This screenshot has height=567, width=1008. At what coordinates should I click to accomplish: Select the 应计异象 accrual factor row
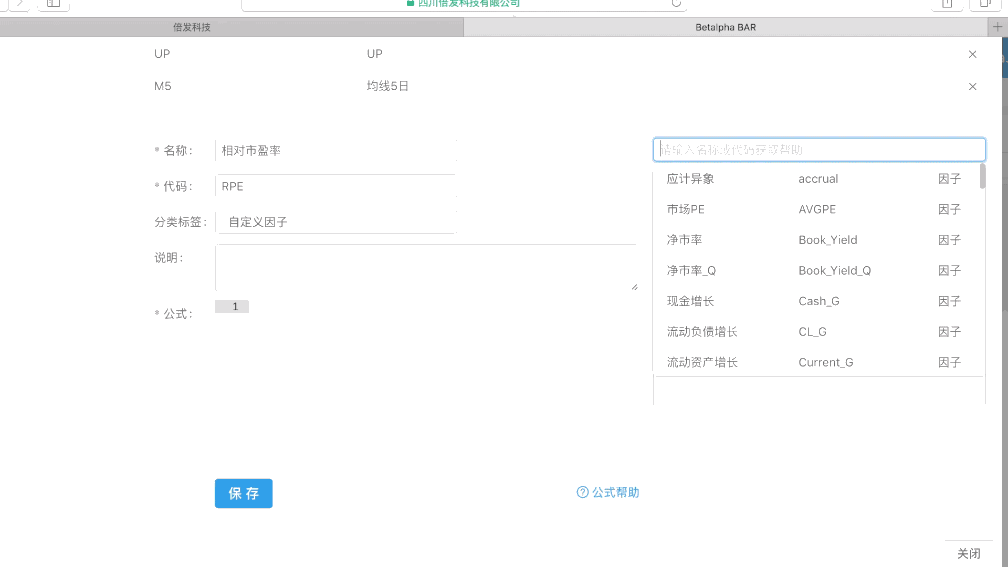(x=815, y=179)
